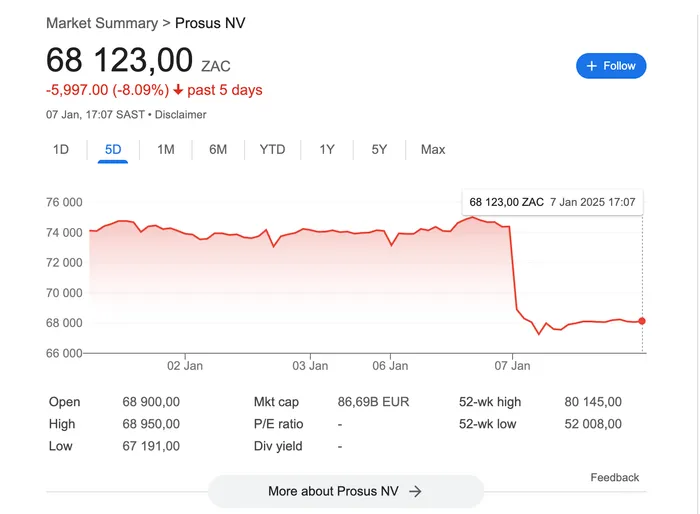Click the 07 Jan marker on chart axis

pyautogui.click(x=512, y=366)
